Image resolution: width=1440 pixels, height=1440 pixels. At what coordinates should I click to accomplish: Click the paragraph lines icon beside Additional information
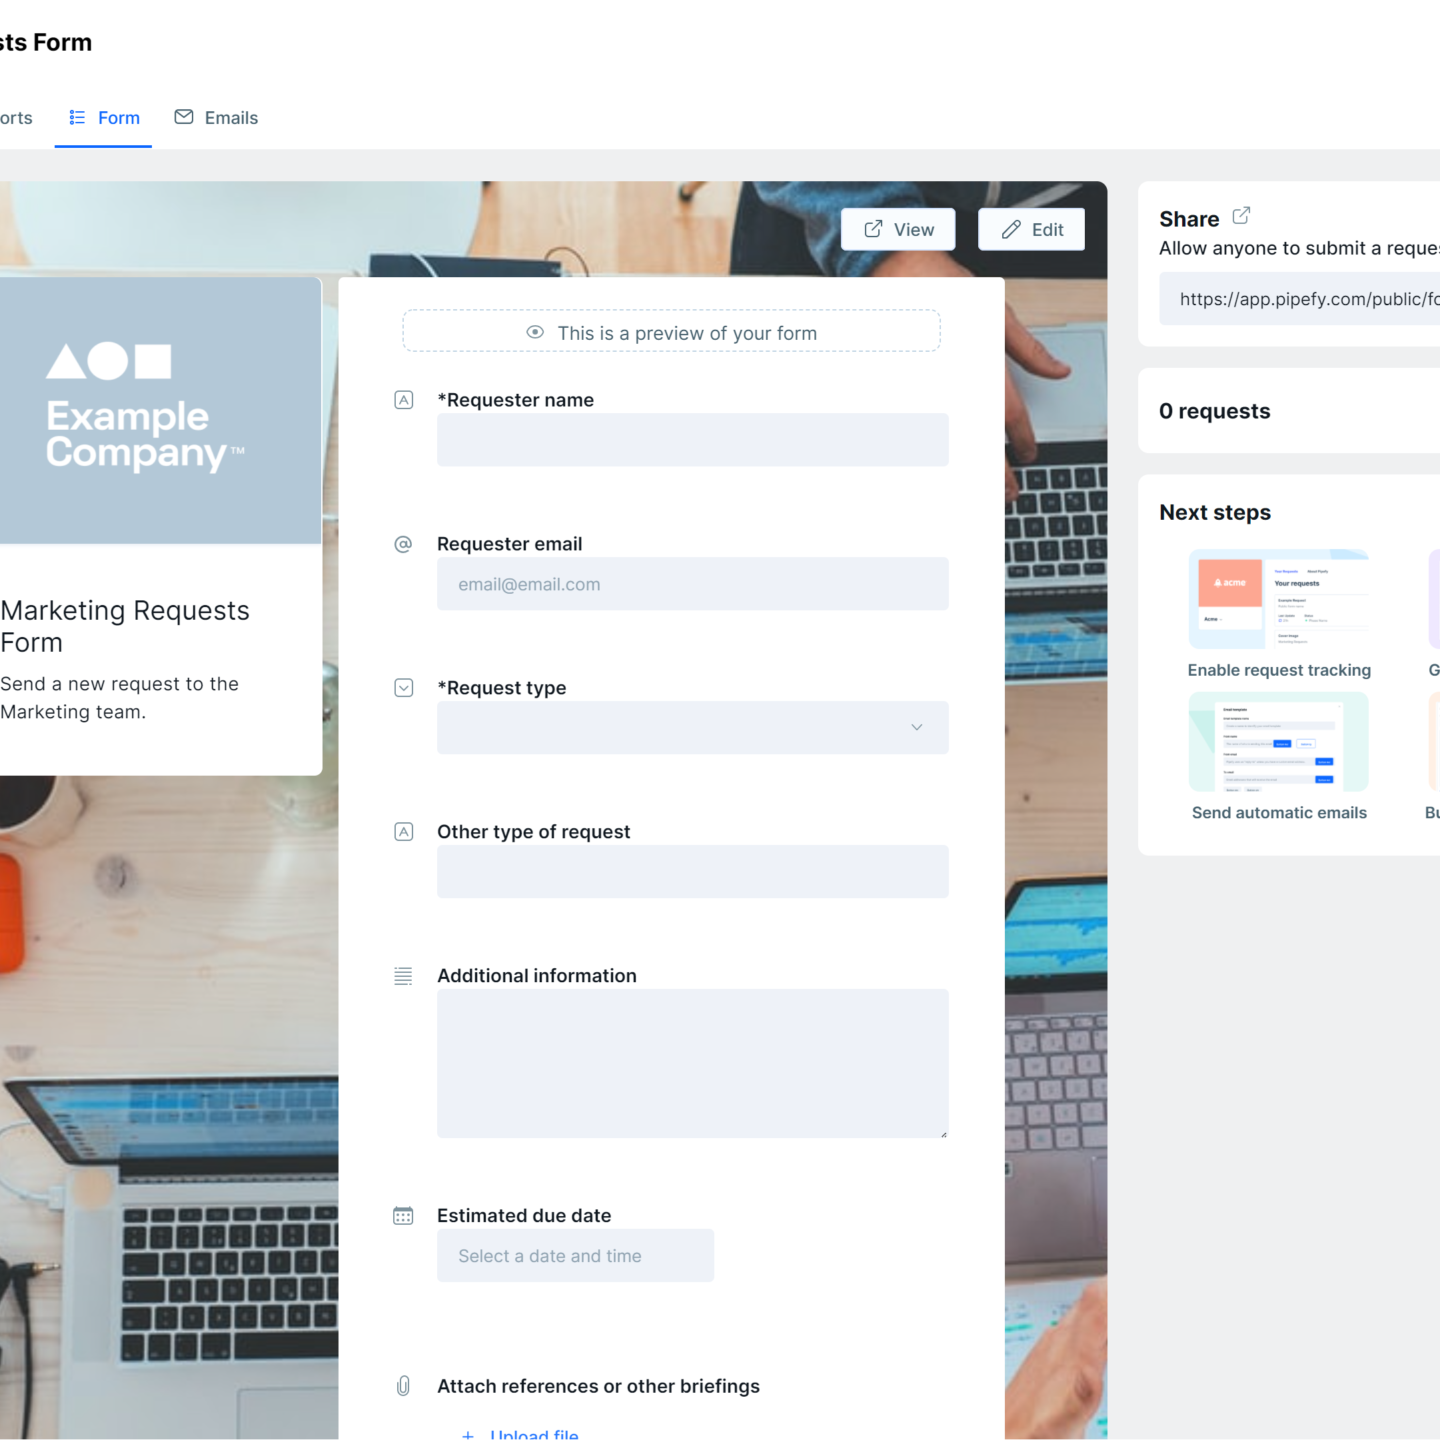[x=404, y=976]
